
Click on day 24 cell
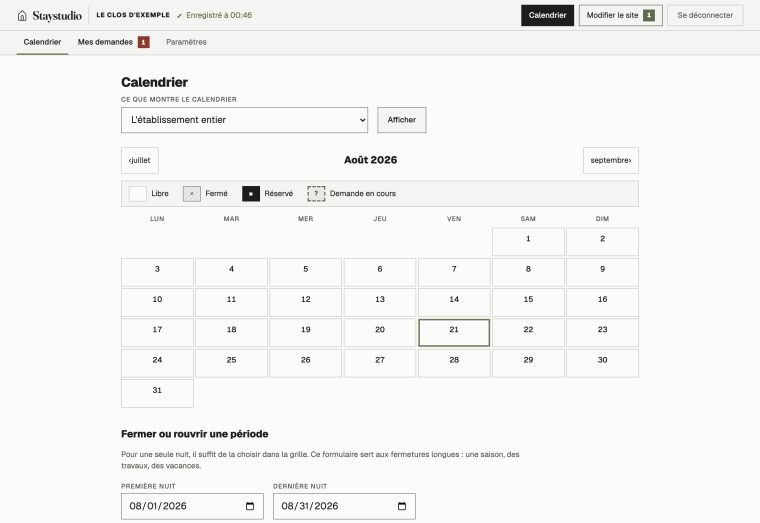(x=157, y=363)
